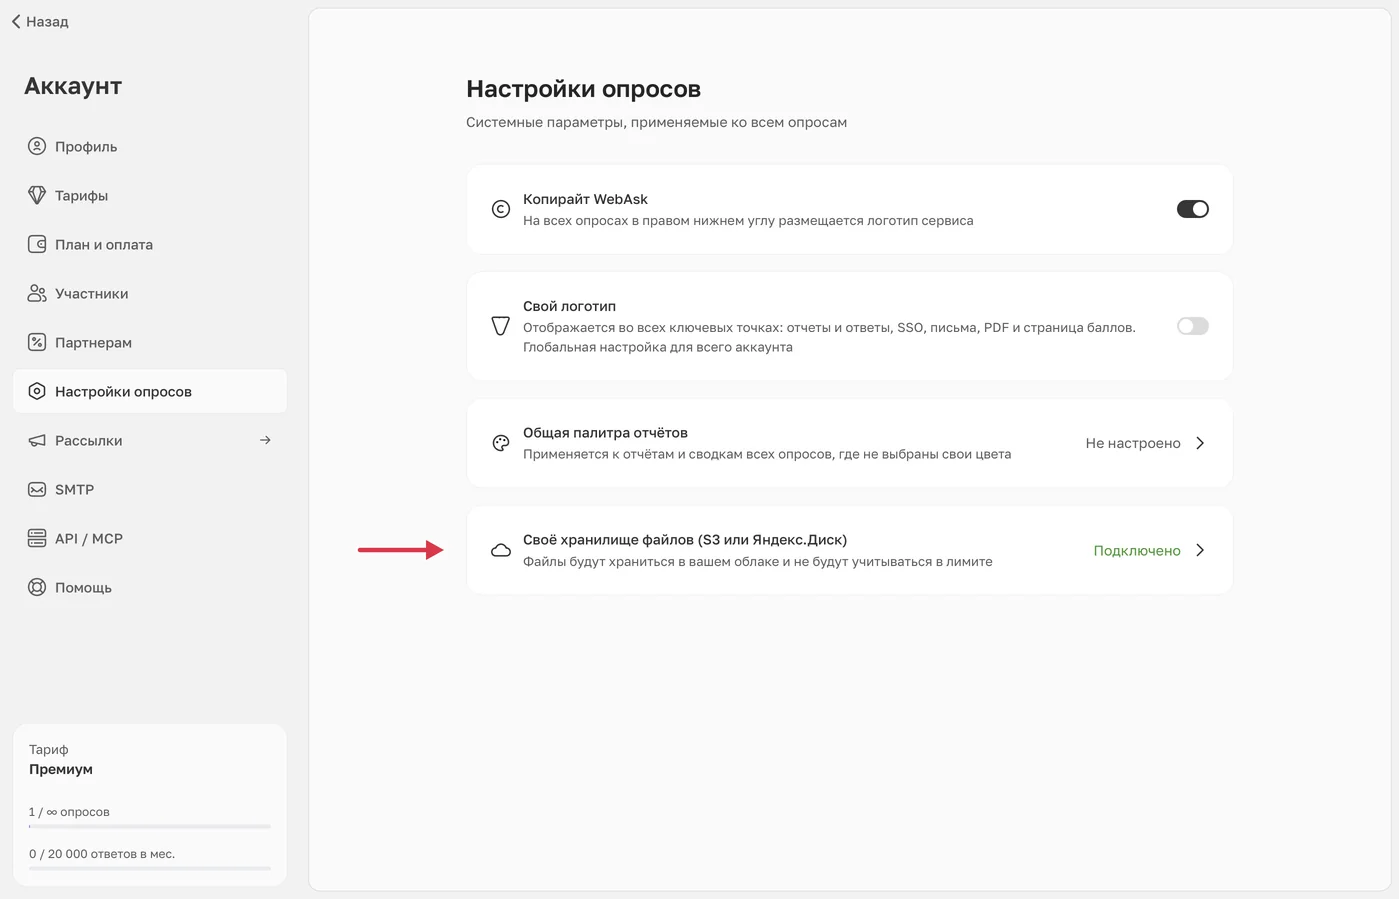
Task: Open the API / MCP menu item
Action: pos(150,538)
